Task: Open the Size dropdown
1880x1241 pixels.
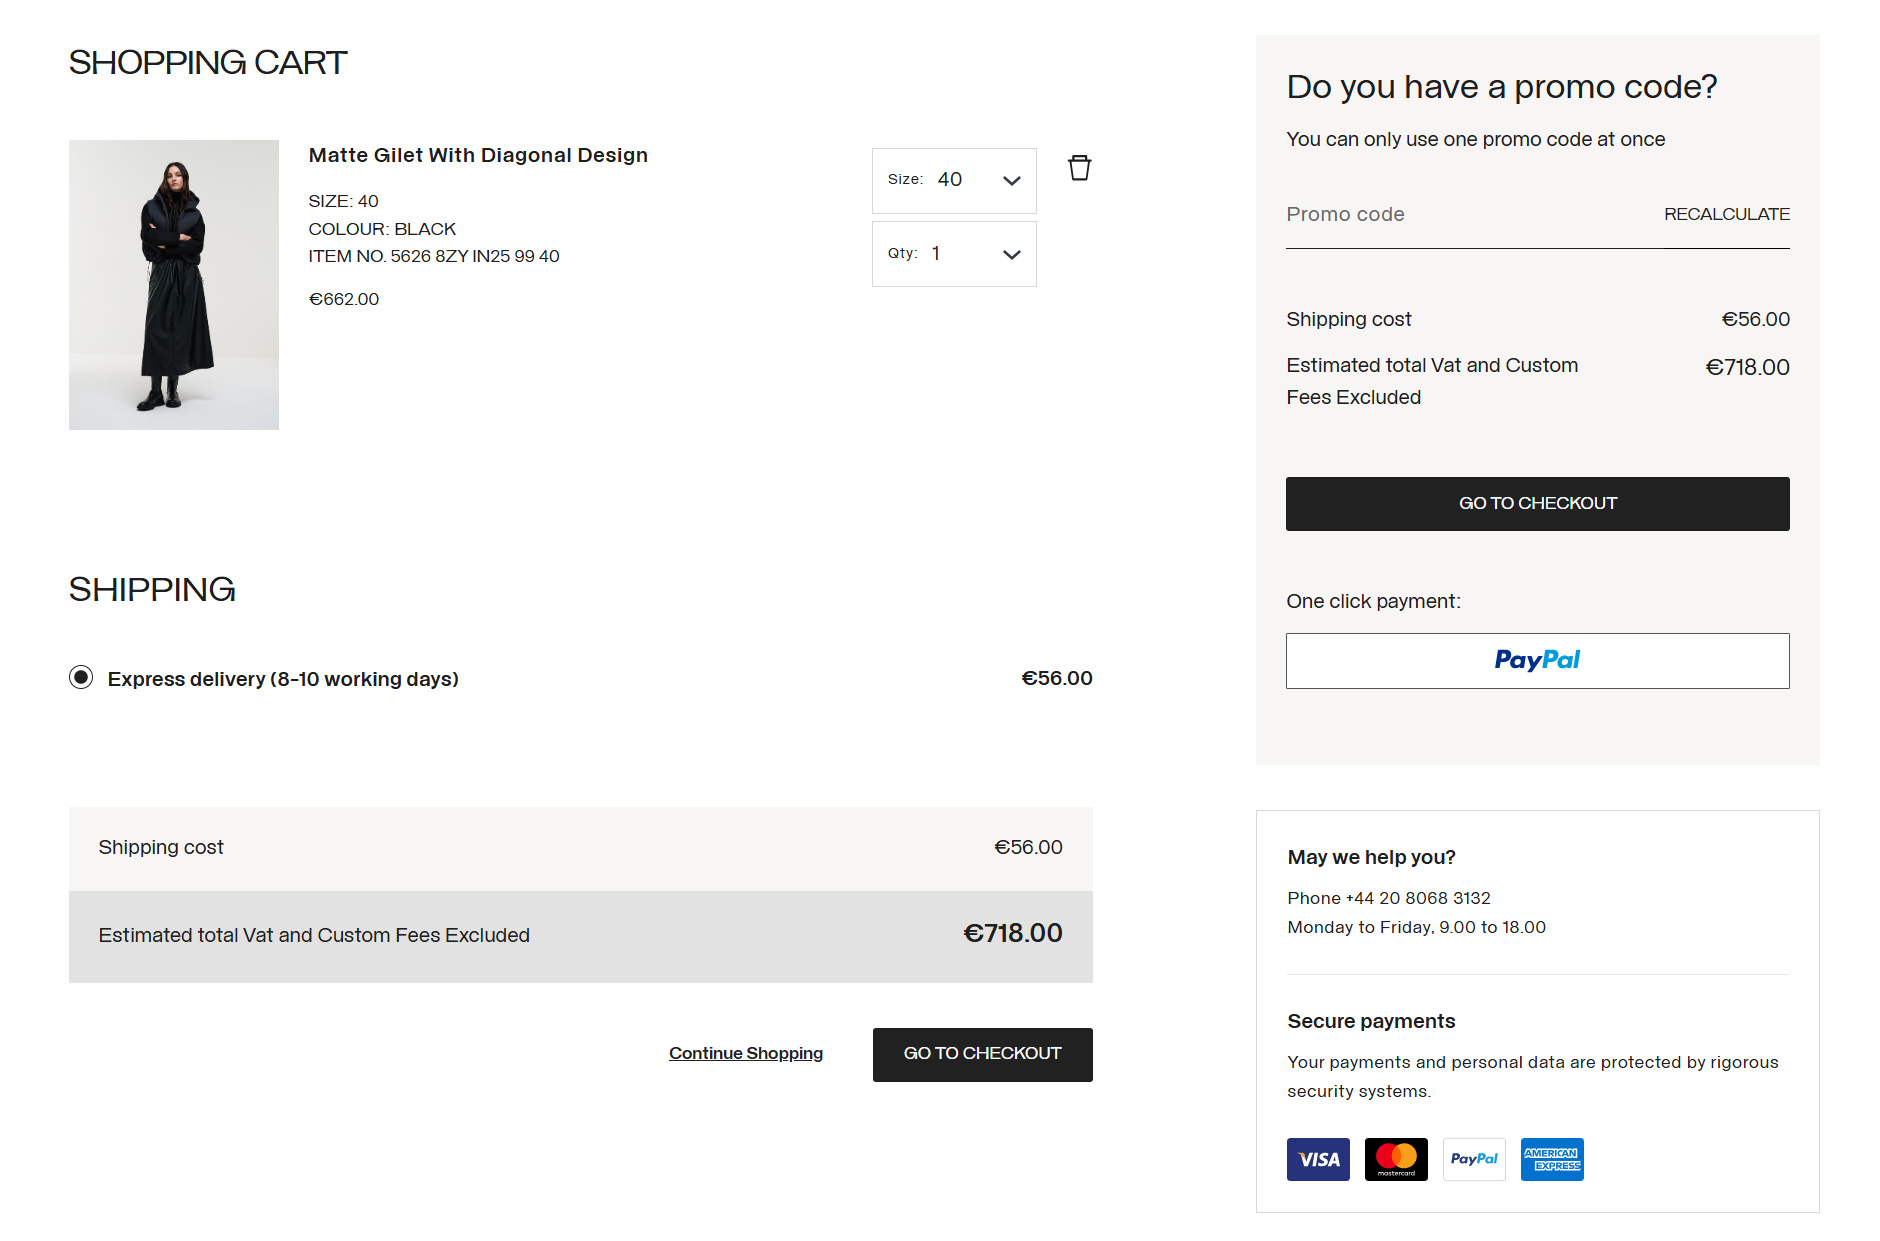Action: pos(953,180)
